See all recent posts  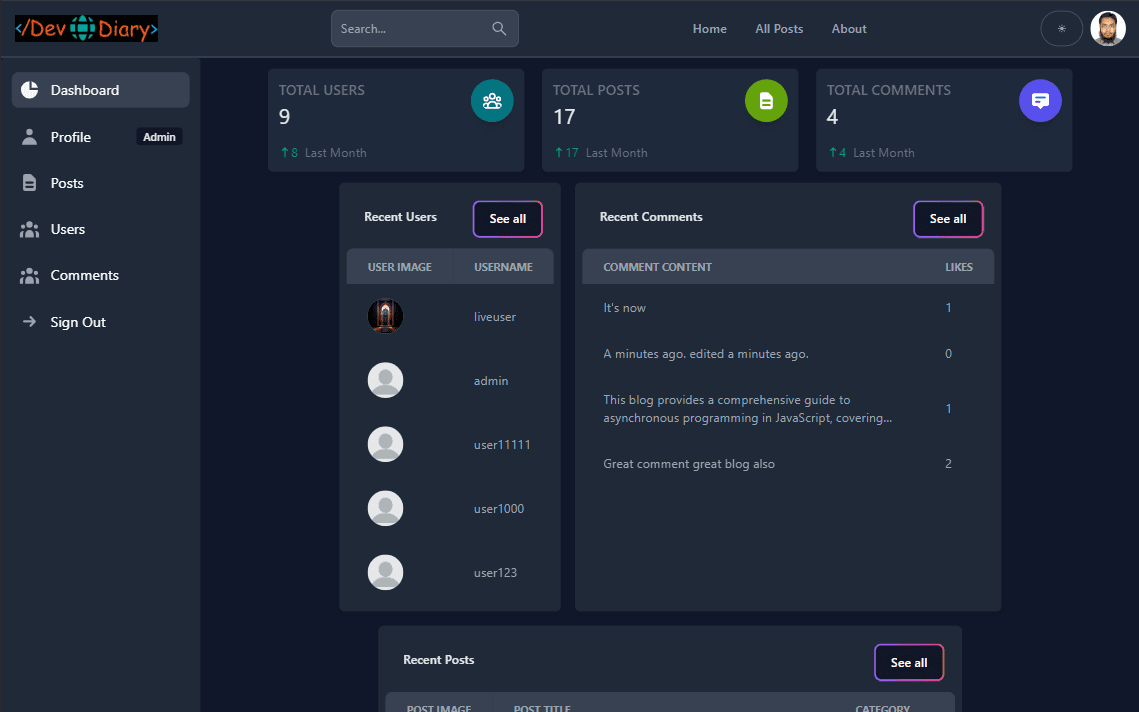pyautogui.click(x=909, y=662)
